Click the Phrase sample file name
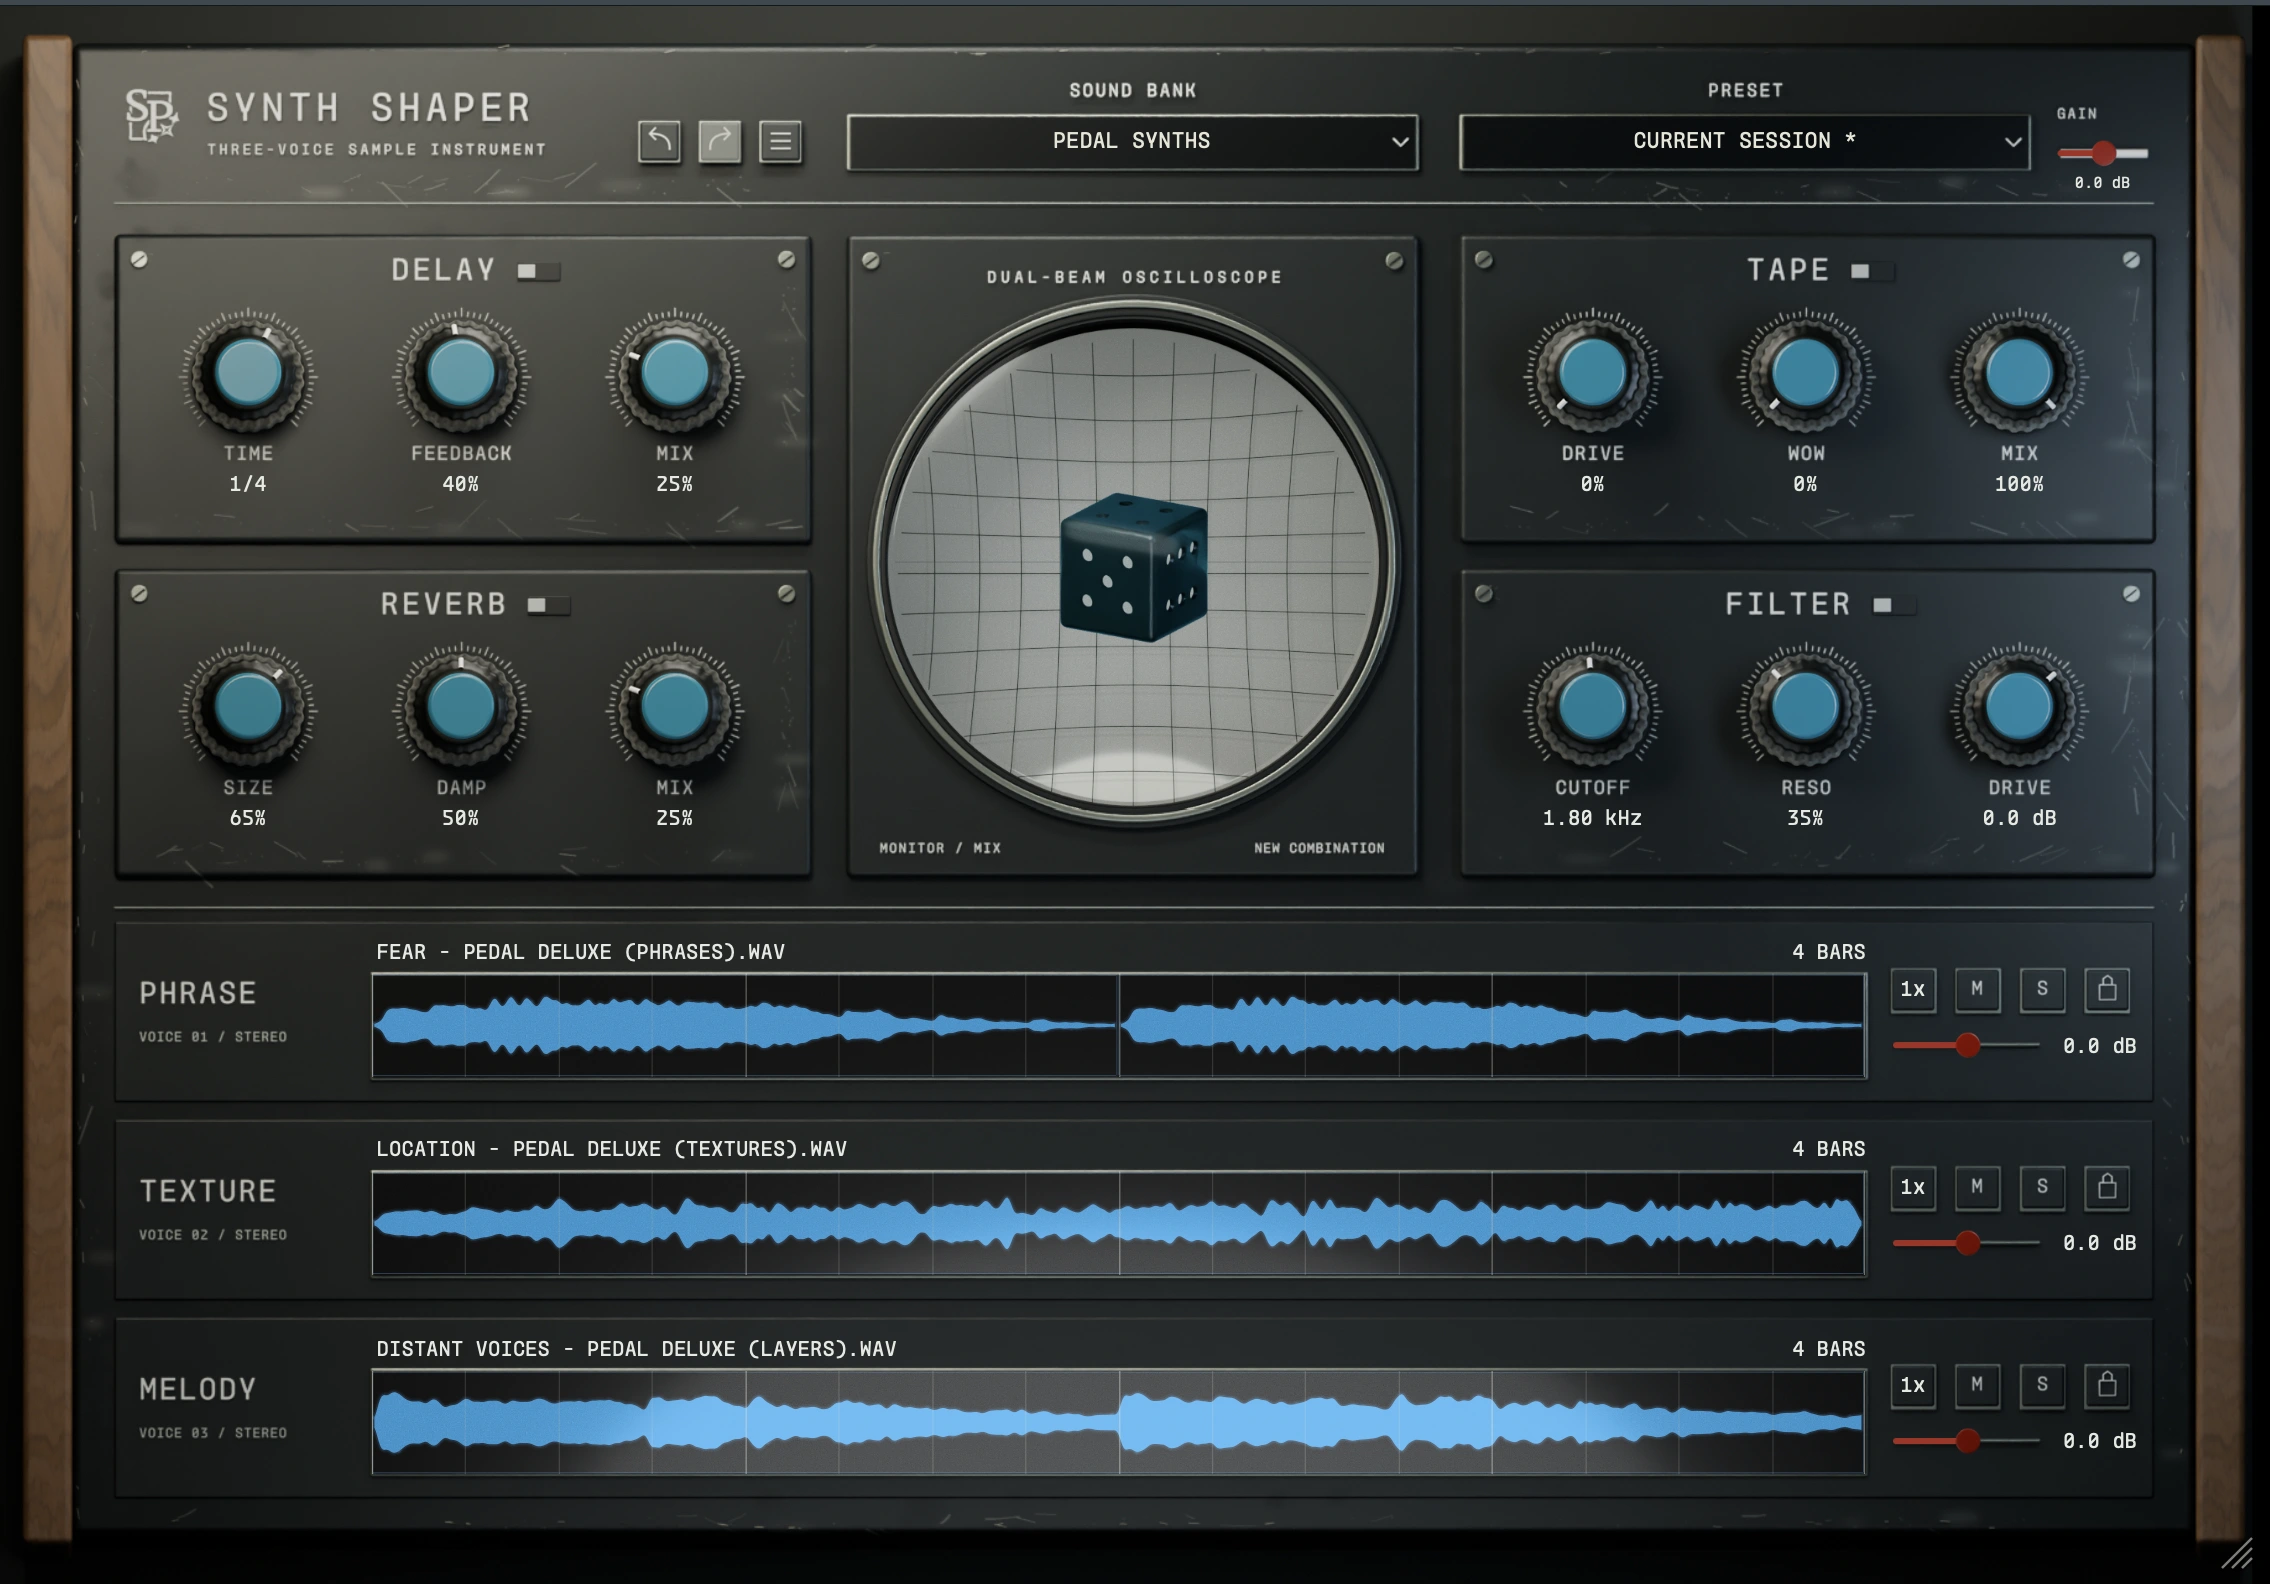Image resolution: width=2270 pixels, height=1584 pixels. [580, 952]
